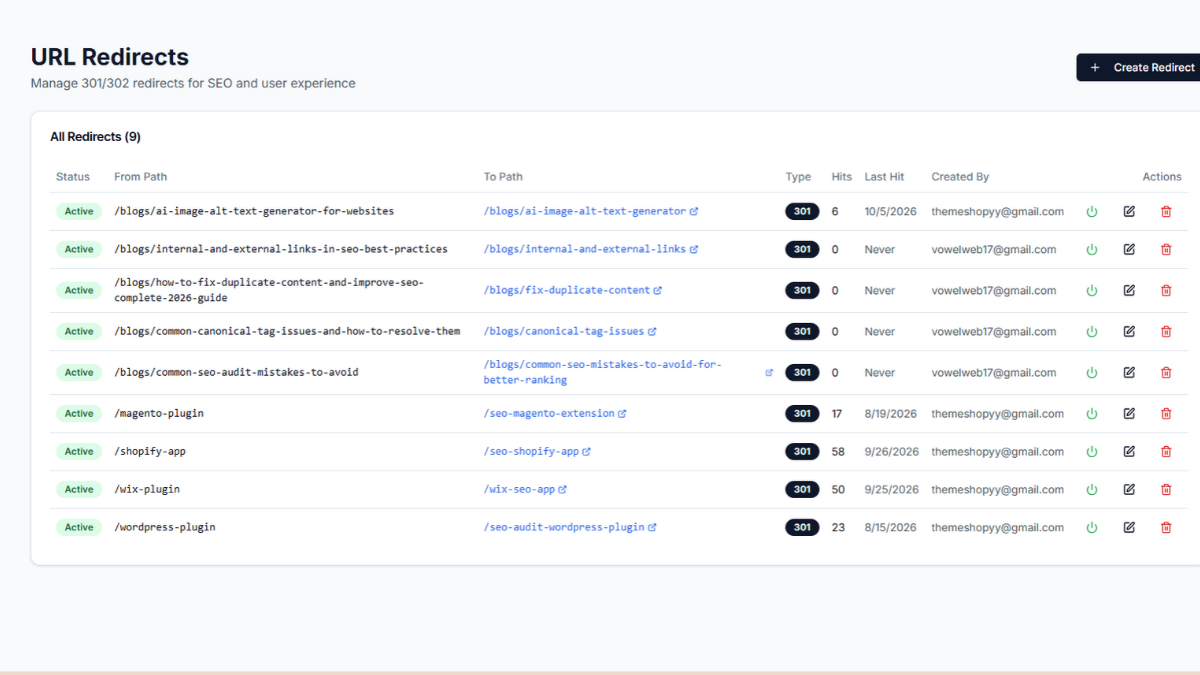Delete the how-to-fix-duplicate-content redirect

point(1166,290)
